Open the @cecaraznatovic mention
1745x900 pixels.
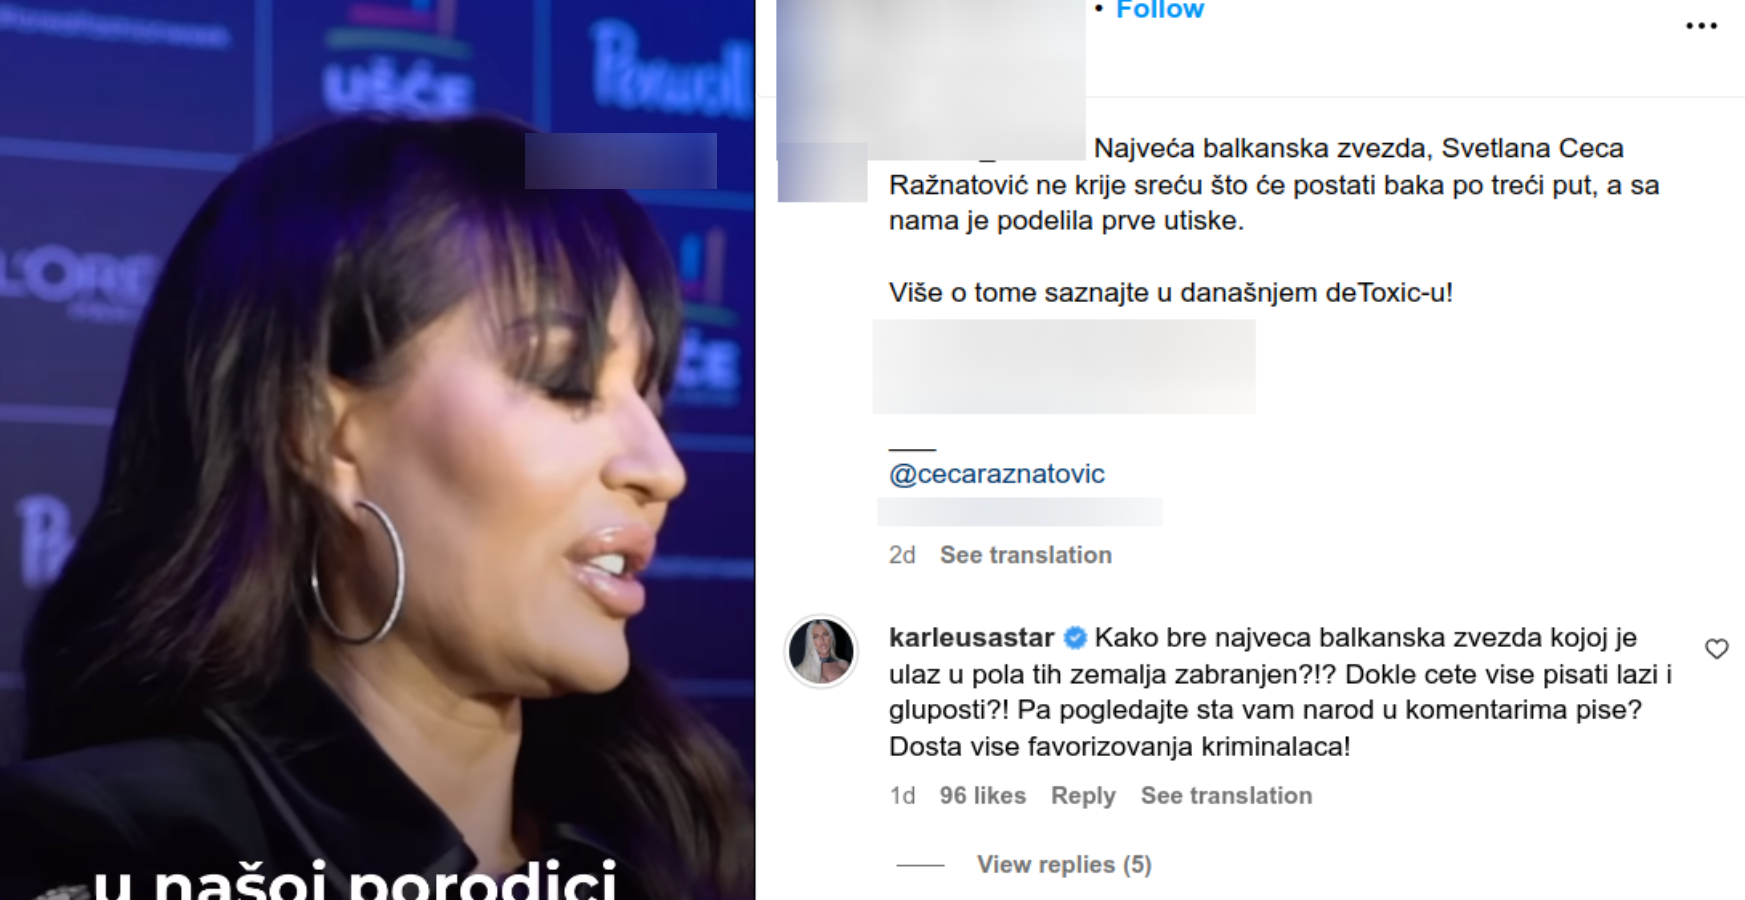(997, 474)
